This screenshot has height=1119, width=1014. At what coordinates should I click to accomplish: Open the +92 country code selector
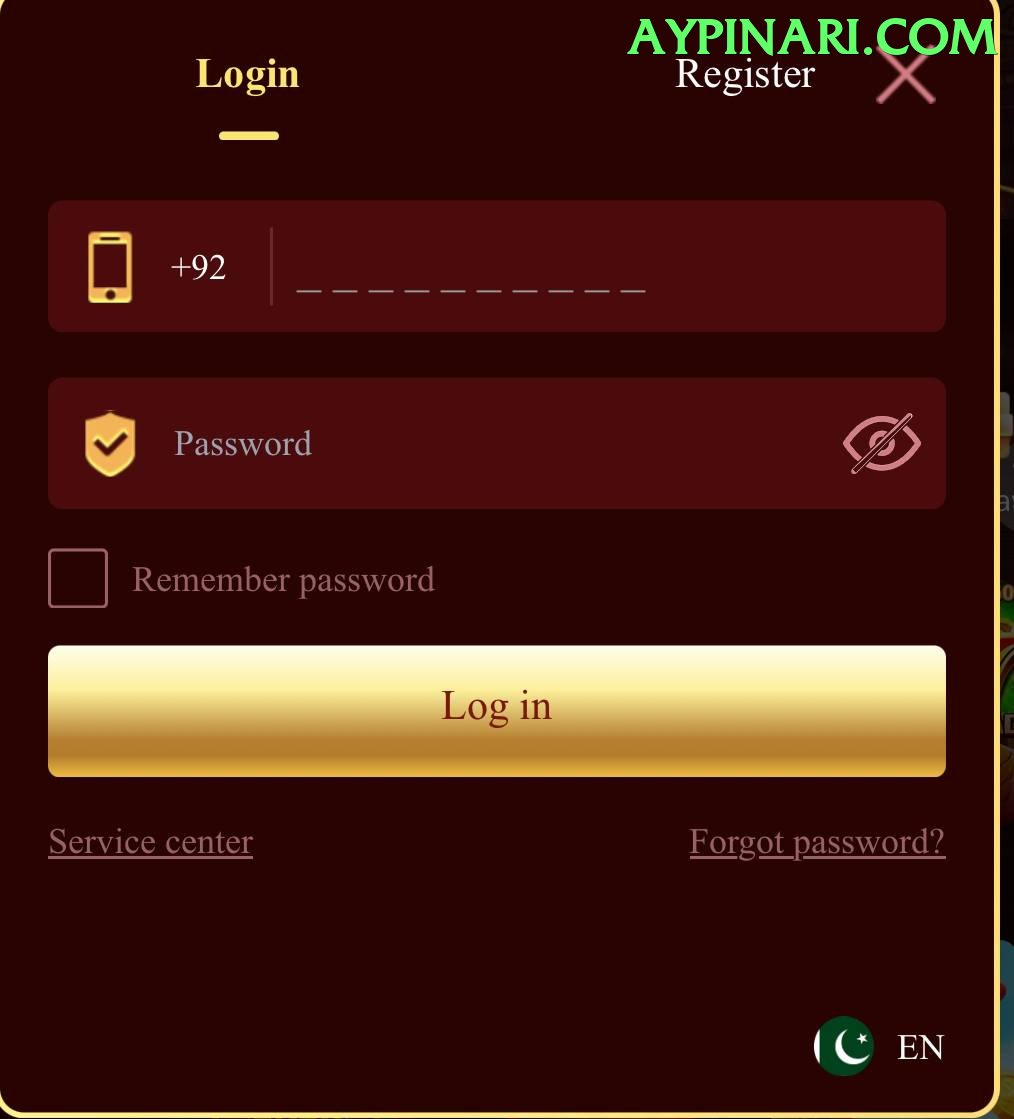(x=198, y=267)
